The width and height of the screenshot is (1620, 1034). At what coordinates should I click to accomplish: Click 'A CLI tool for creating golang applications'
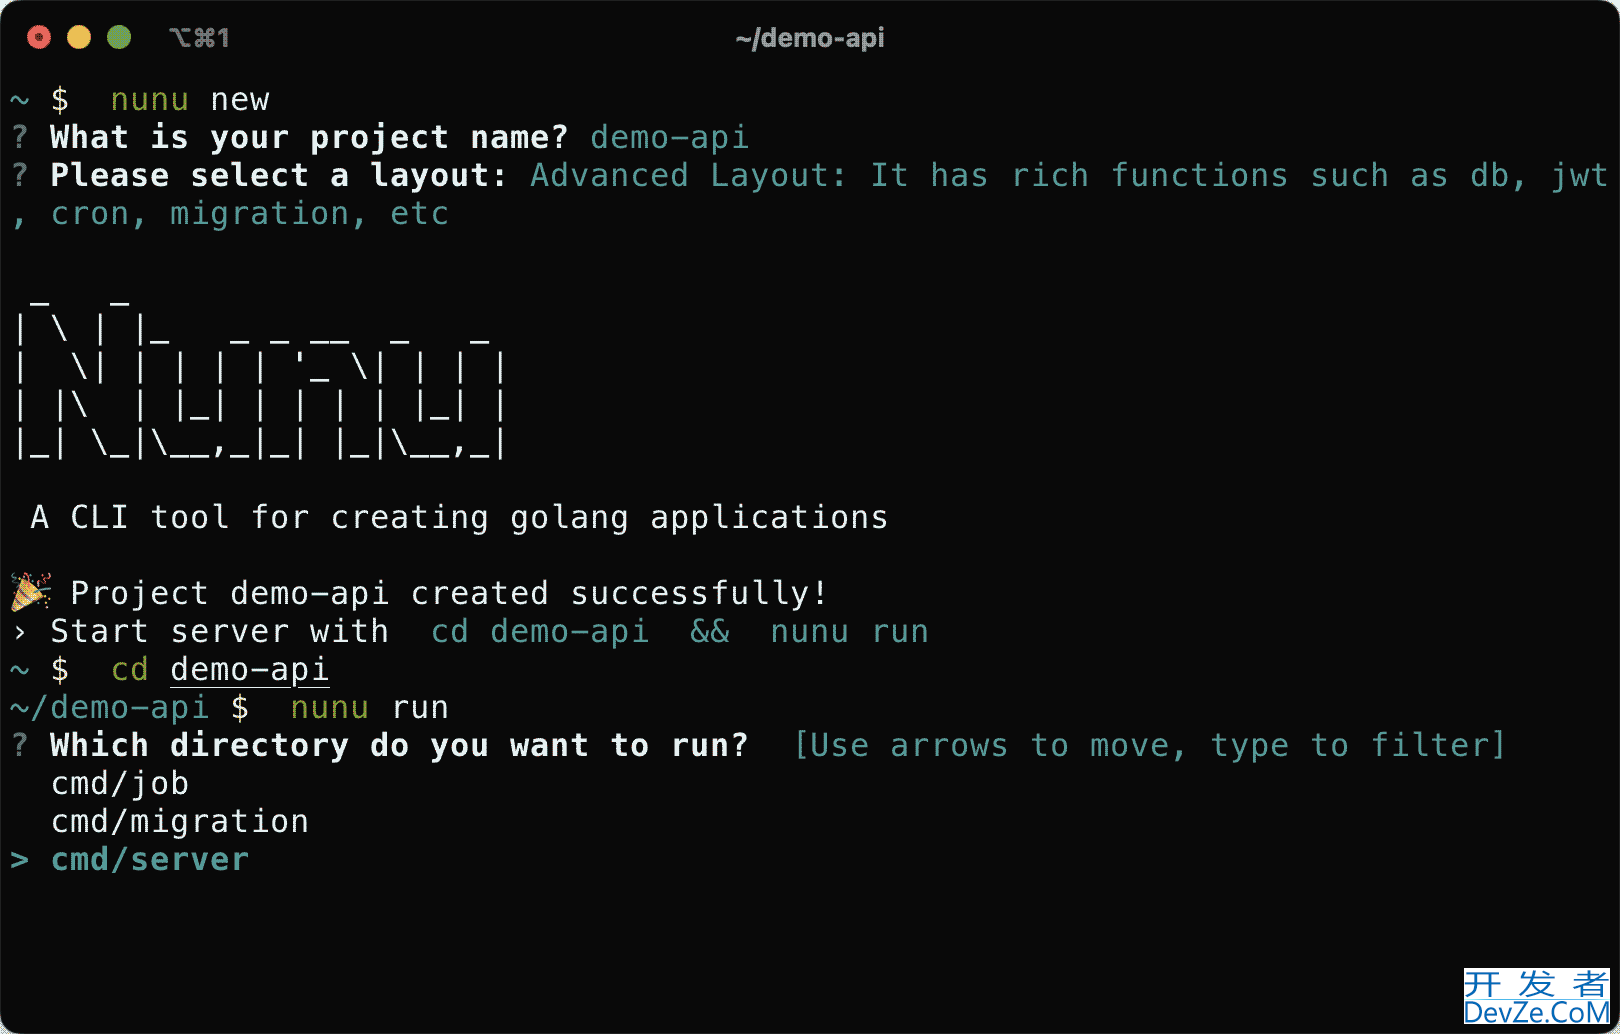point(459,517)
